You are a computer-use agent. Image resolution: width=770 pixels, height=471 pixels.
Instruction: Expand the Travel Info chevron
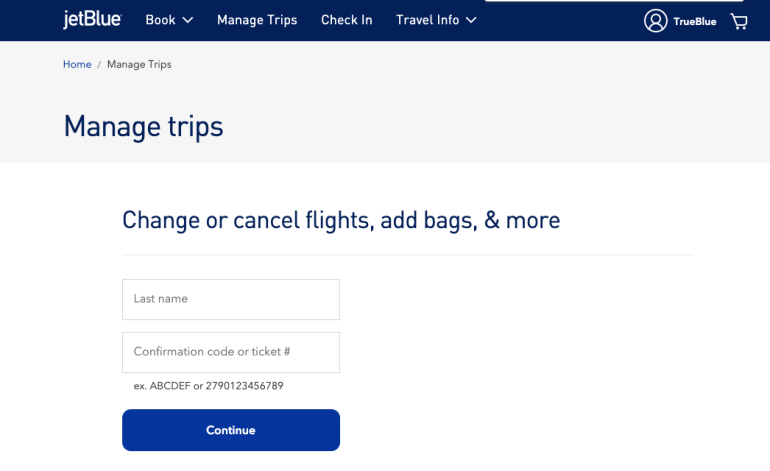471,20
